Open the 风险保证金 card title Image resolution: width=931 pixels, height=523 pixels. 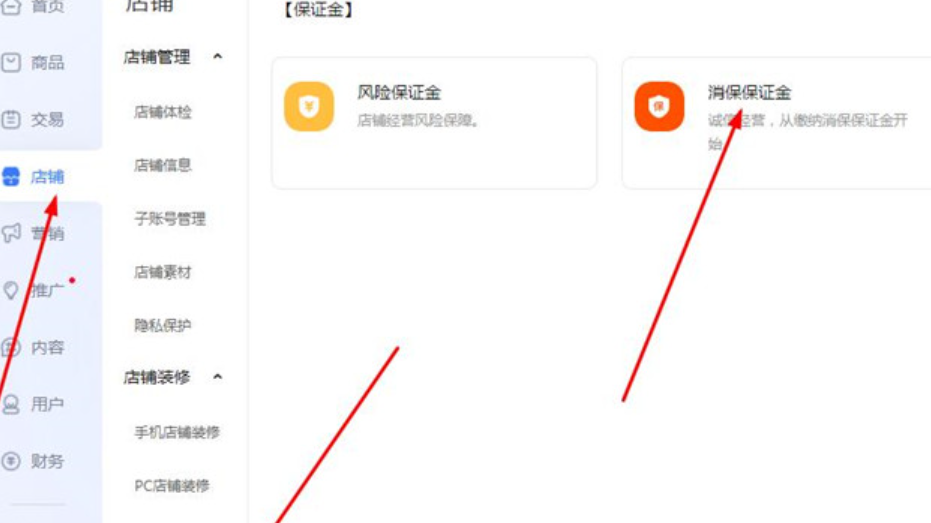(399, 93)
